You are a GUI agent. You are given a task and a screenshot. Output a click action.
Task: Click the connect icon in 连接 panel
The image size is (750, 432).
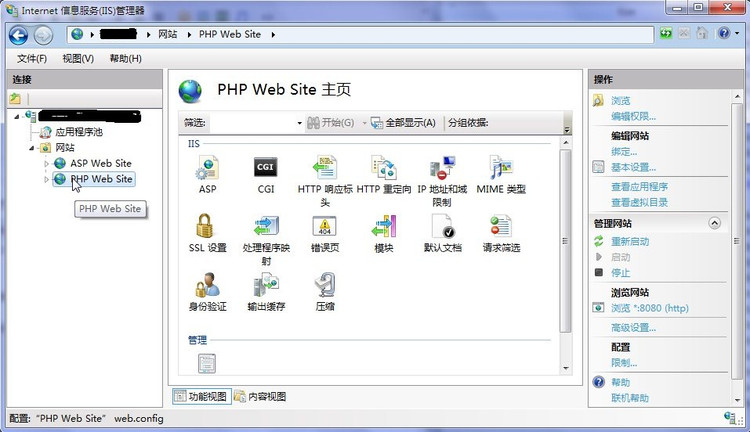coord(15,99)
